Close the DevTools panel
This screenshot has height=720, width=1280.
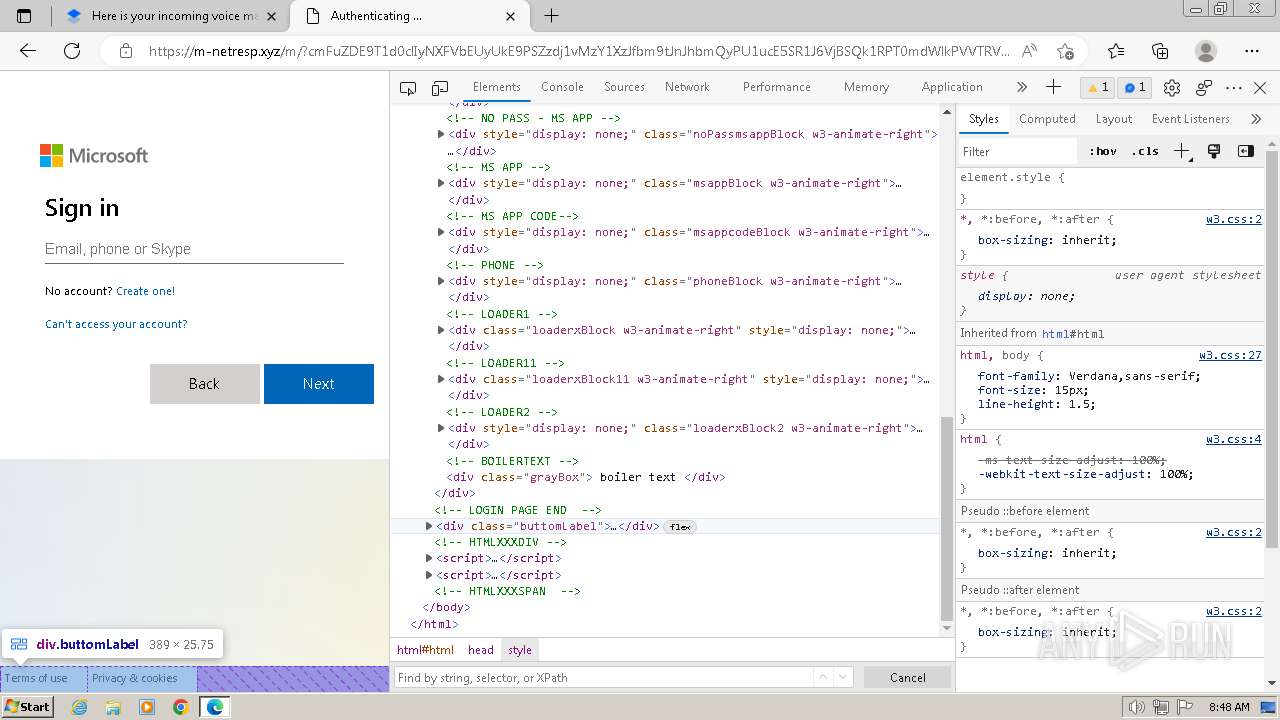tap(1260, 88)
